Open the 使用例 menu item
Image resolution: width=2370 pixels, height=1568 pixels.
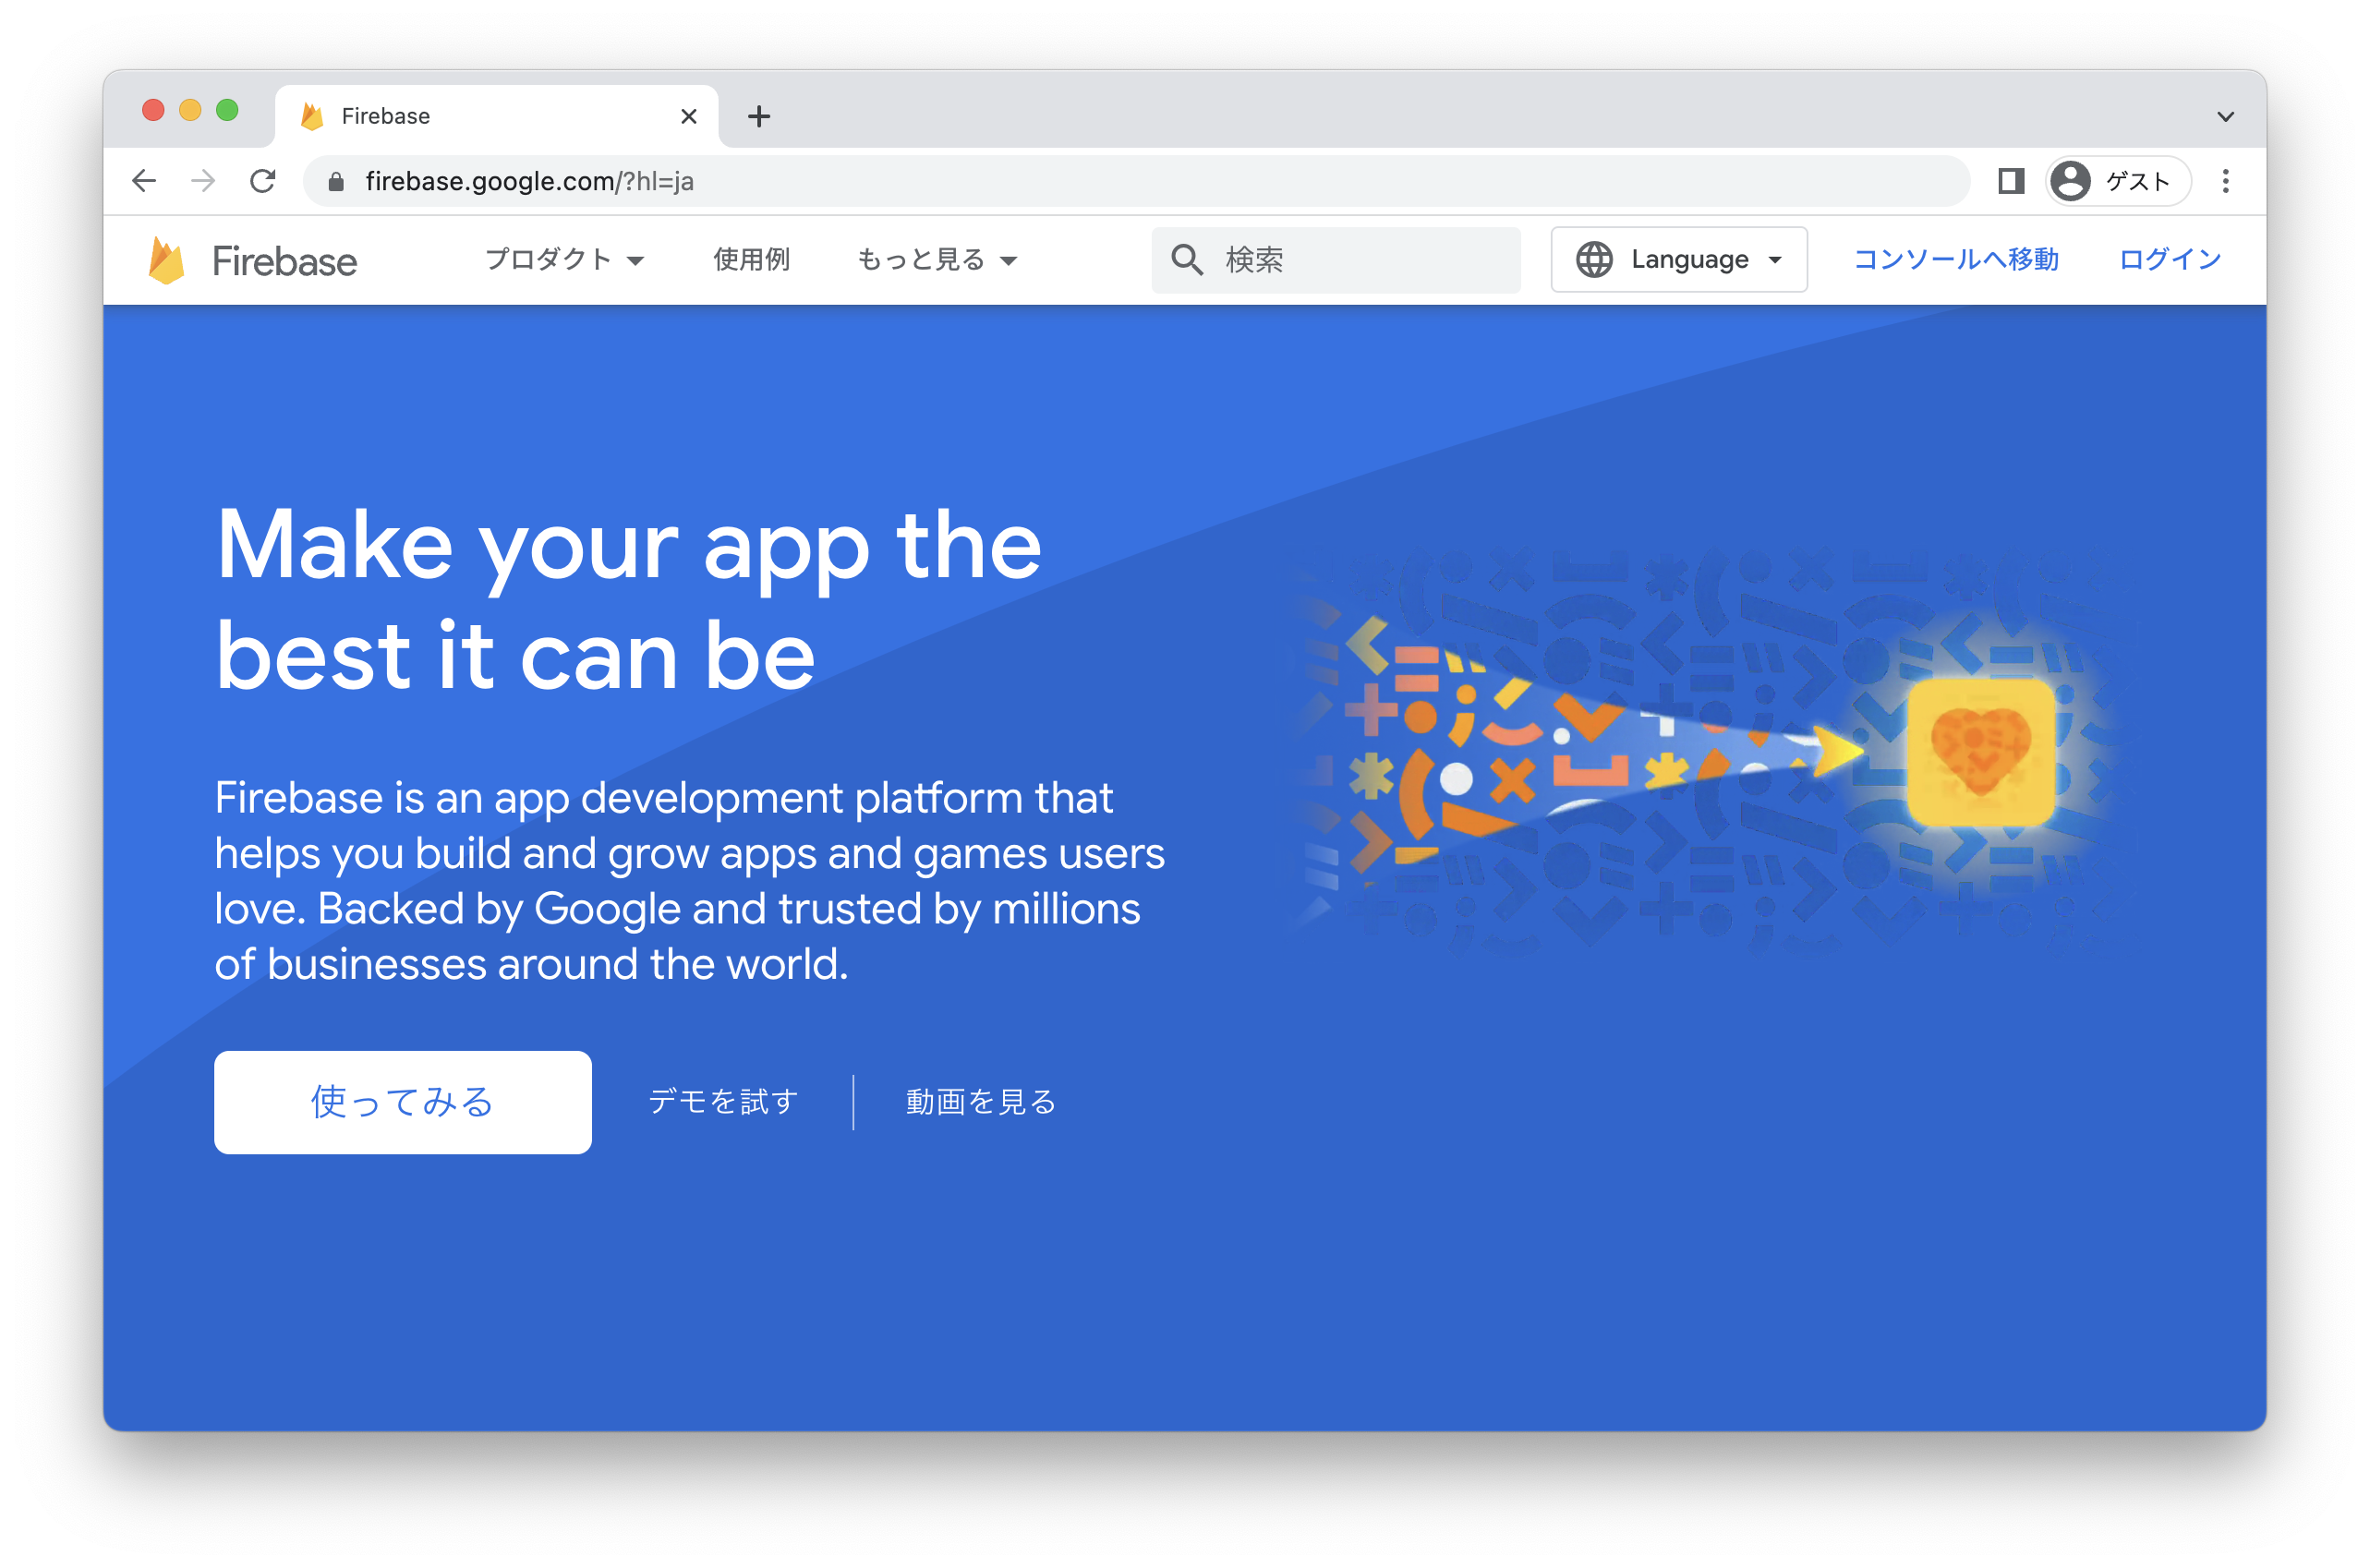[751, 259]
